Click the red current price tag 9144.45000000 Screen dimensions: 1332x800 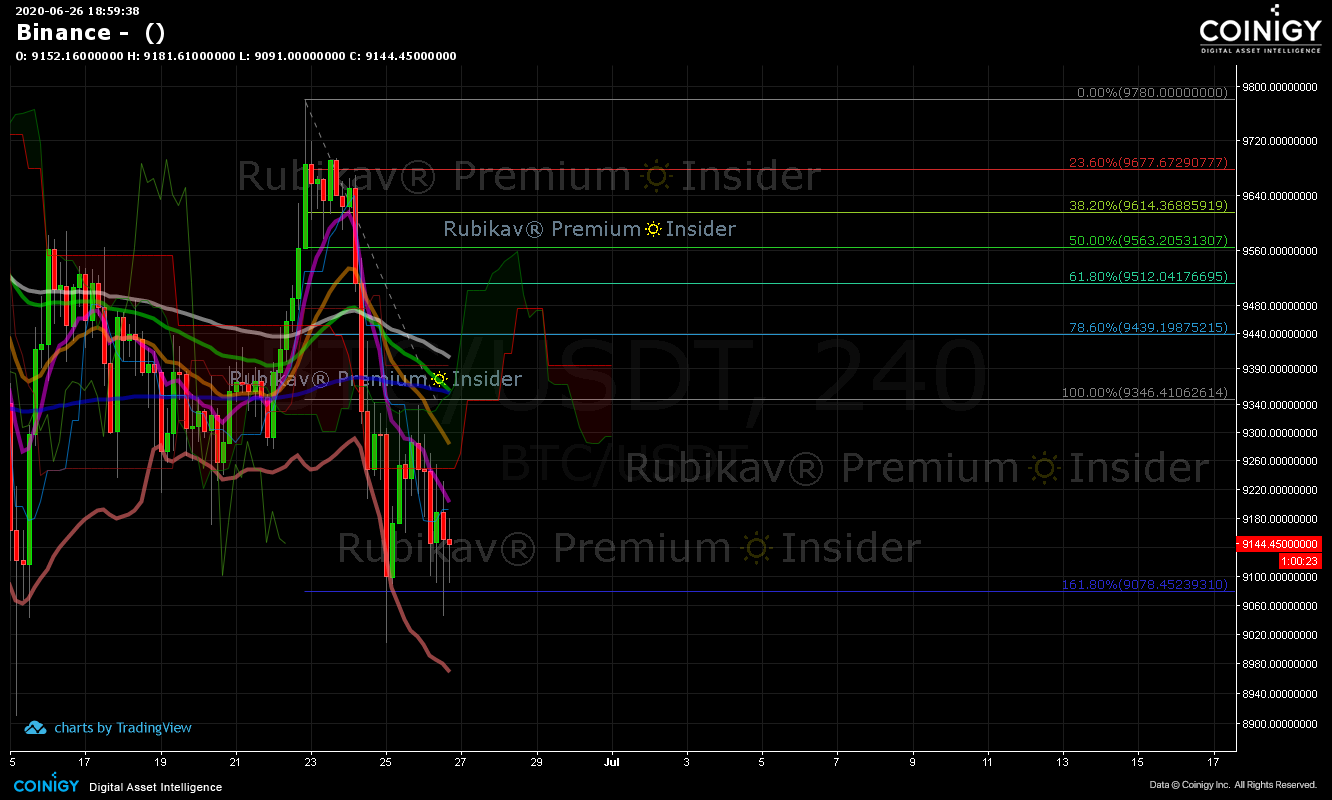[x=1280, y=544]
